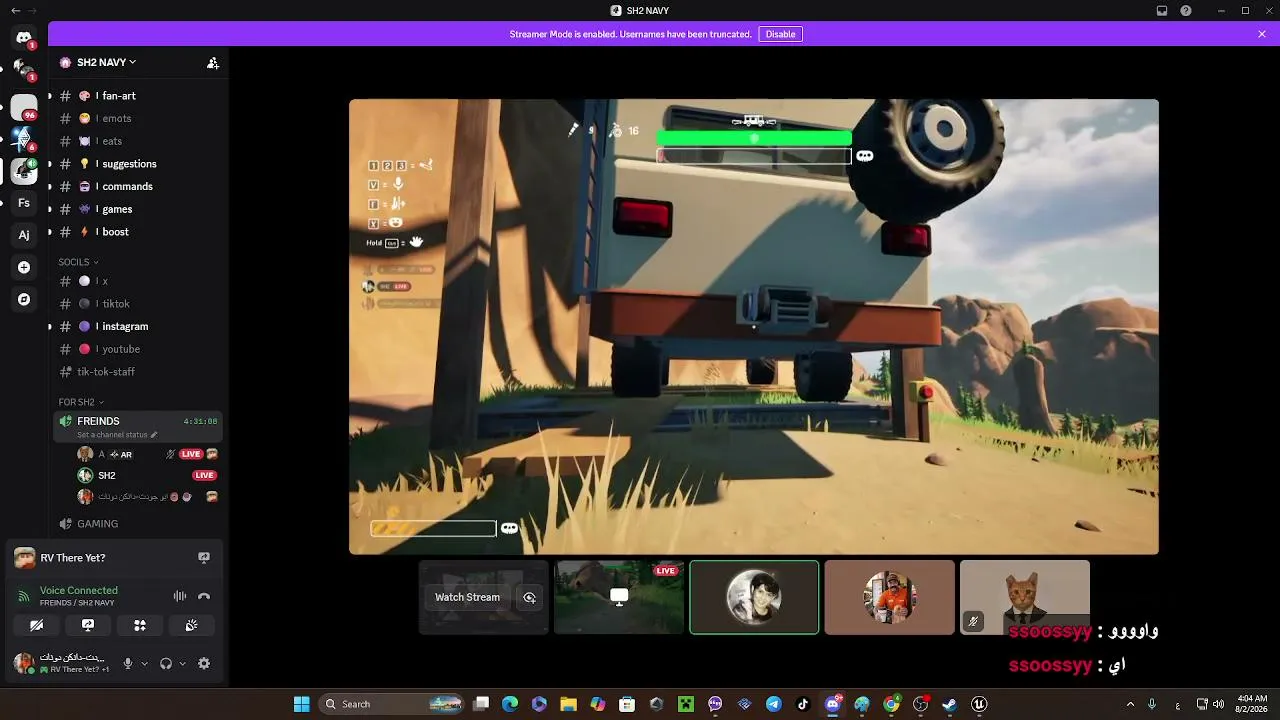Open the tiktok channel

click(137, 304)
